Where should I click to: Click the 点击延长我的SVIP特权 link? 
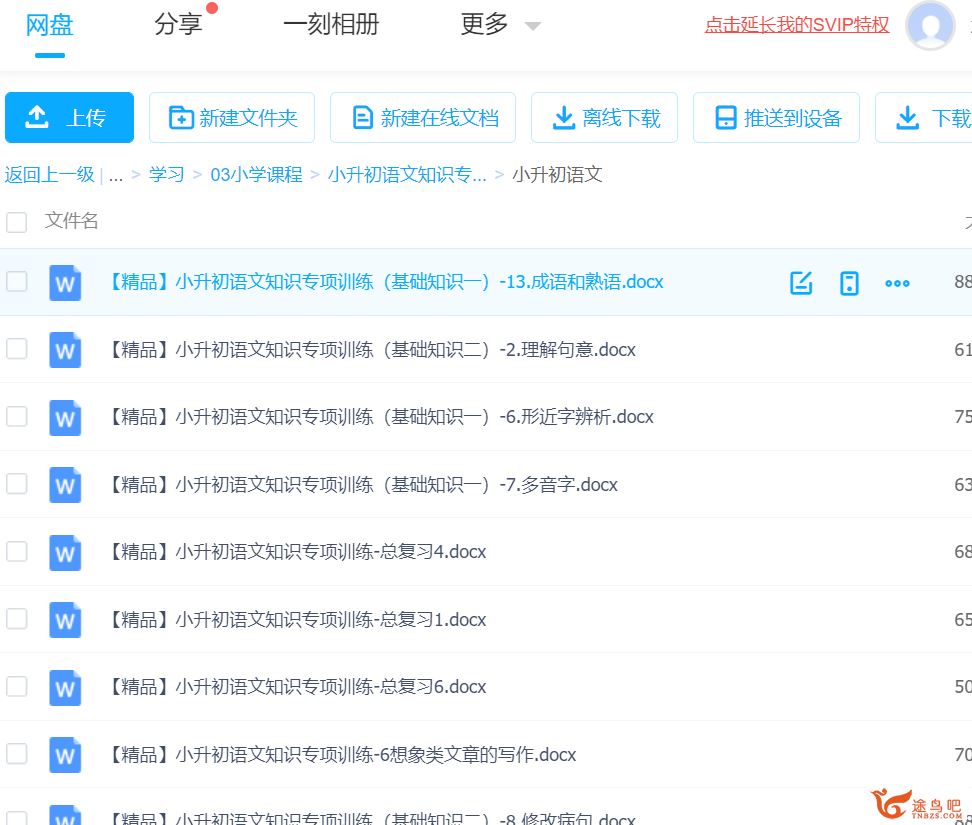click(x=796, y=25)
